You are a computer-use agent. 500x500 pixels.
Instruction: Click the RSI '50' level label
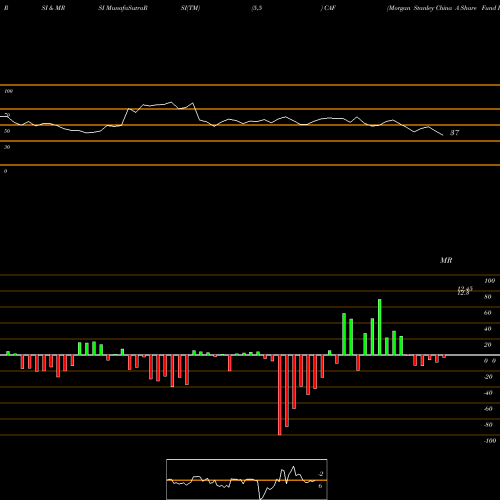click(7, 131)
